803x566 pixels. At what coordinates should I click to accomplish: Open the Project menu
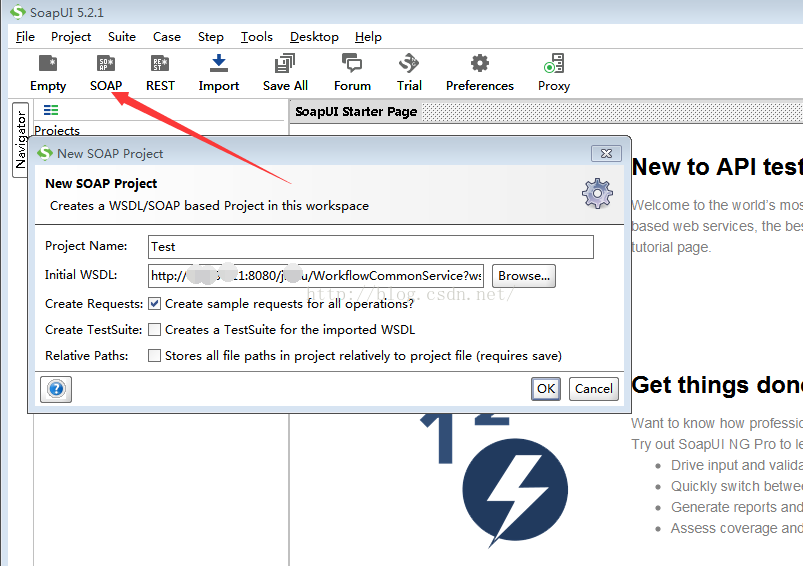pos(71,37)
